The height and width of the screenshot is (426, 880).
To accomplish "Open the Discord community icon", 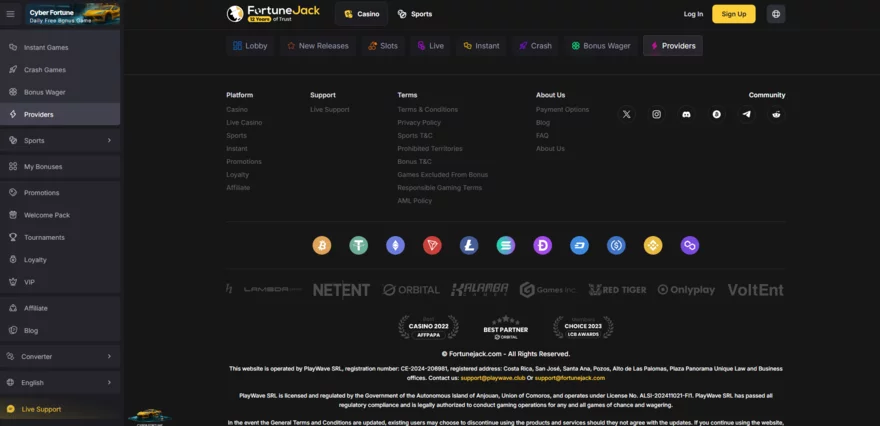I will tap(687, 115).
